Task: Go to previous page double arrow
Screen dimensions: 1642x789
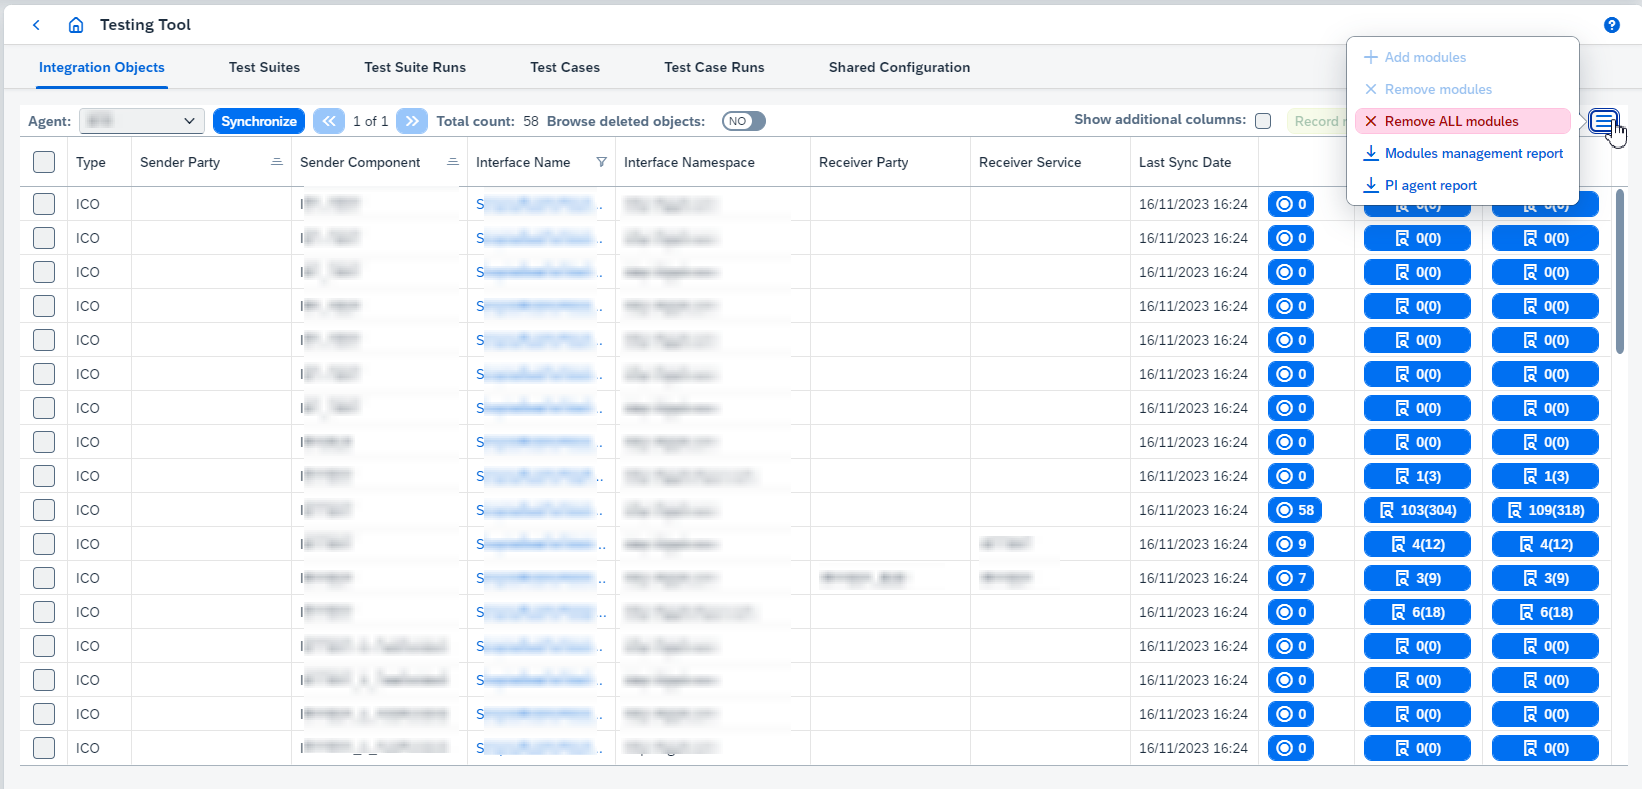Action: click(329, 121)
